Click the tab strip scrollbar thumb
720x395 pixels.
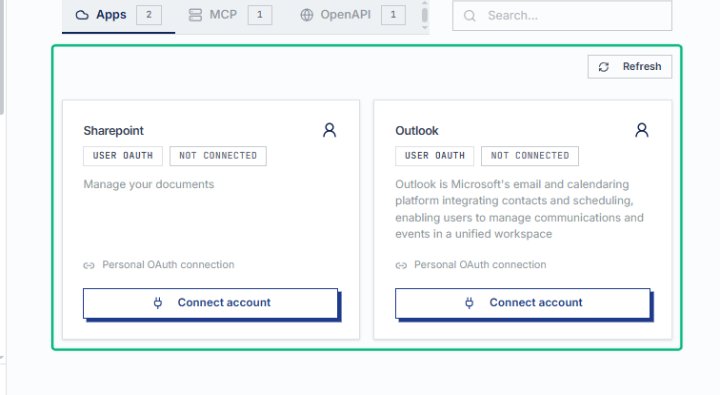point(425,15)
